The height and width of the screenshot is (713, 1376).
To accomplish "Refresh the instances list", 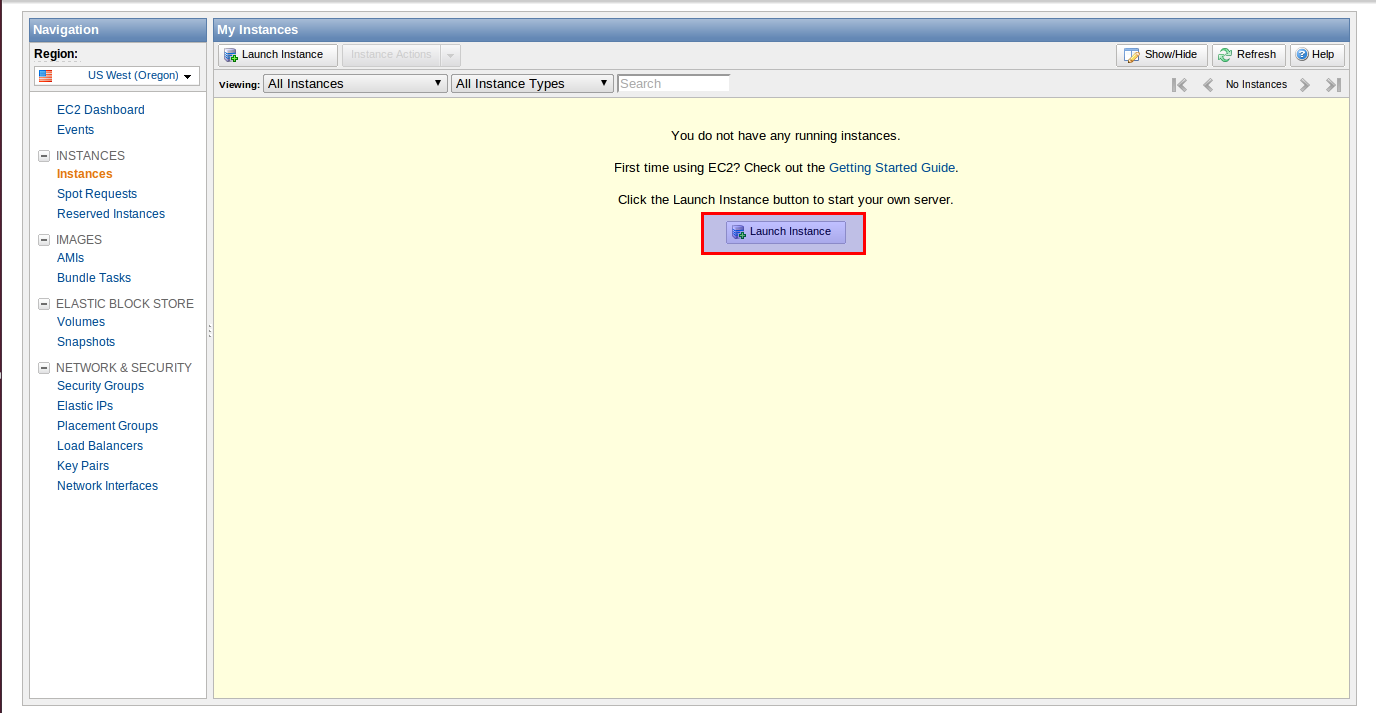I will [x=1248, y=55].
